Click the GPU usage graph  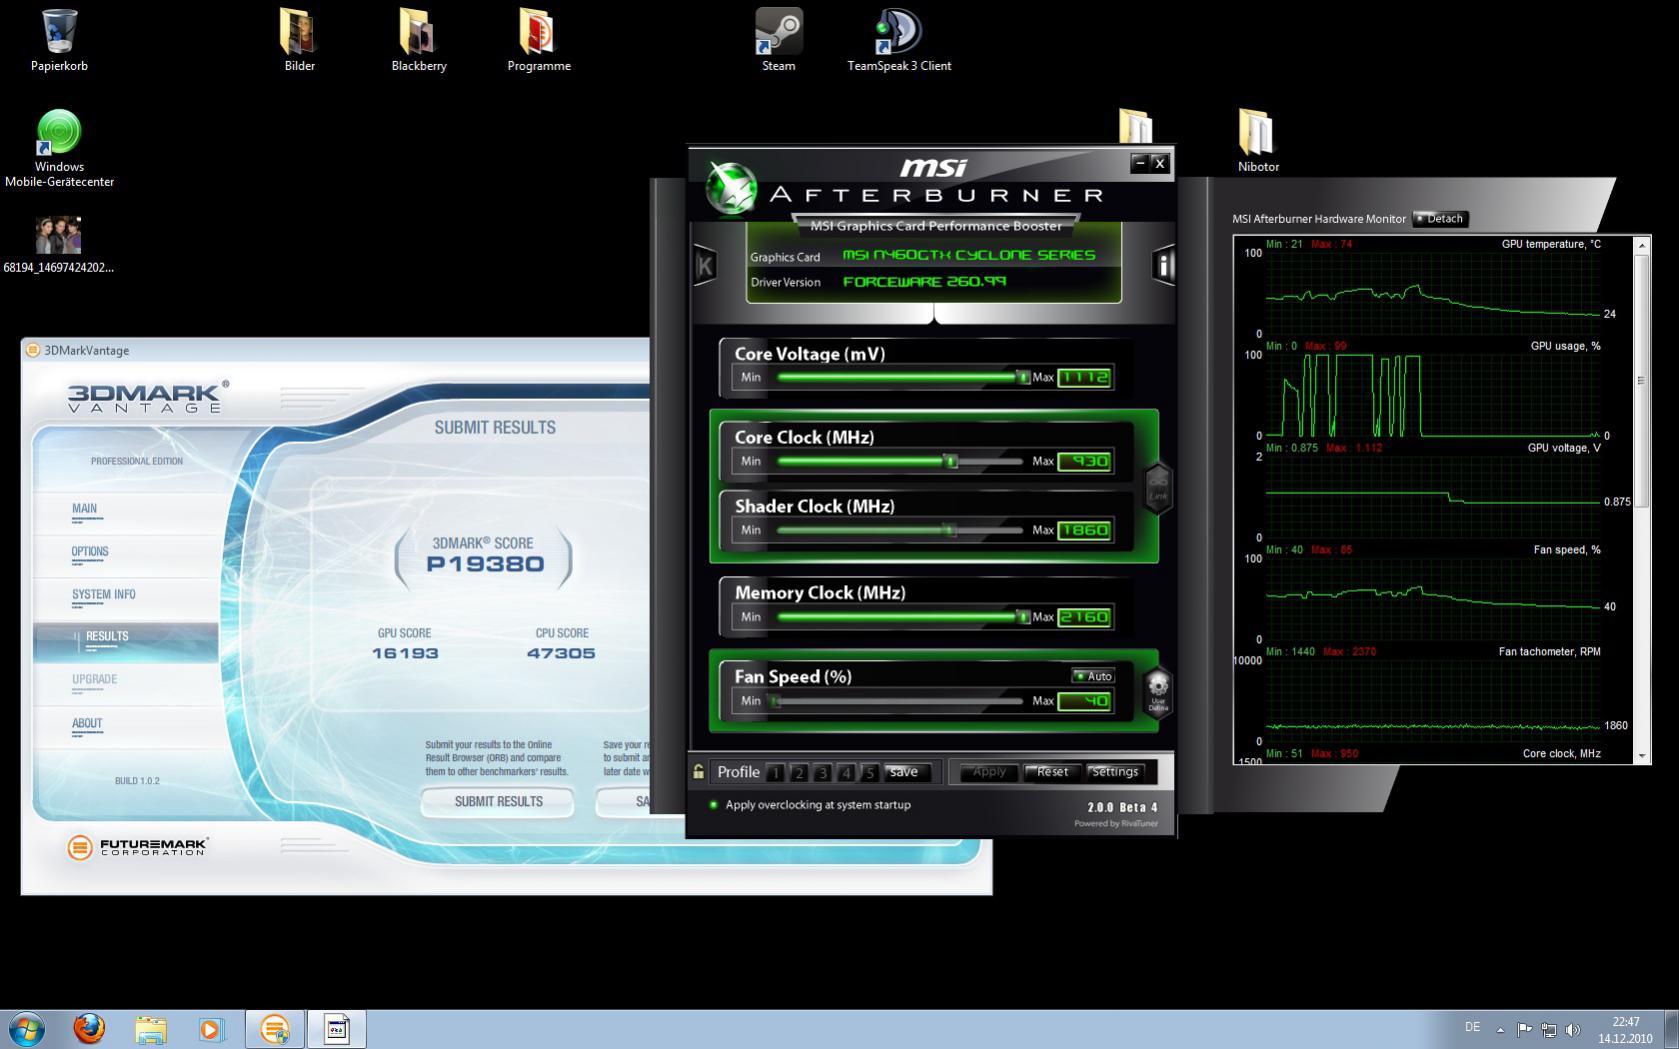[x=1433, y=395]
